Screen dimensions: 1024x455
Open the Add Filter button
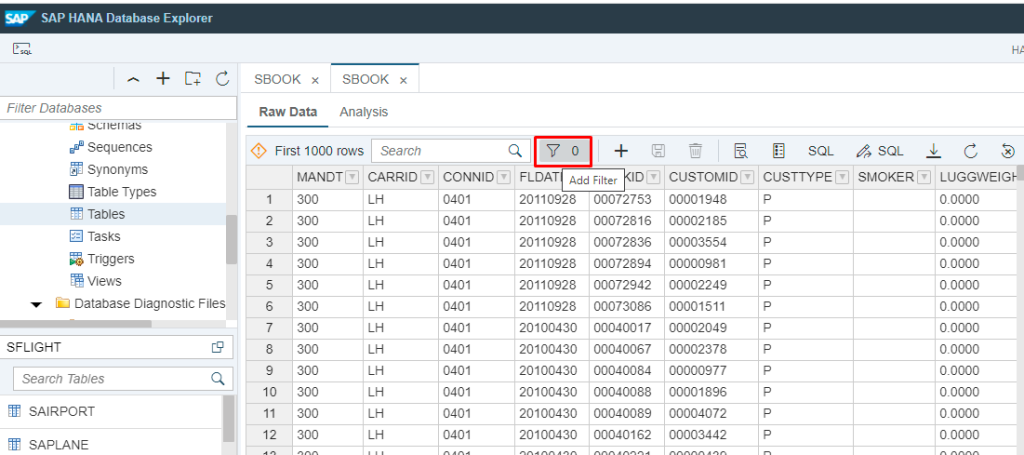click(x=563, y=151)
